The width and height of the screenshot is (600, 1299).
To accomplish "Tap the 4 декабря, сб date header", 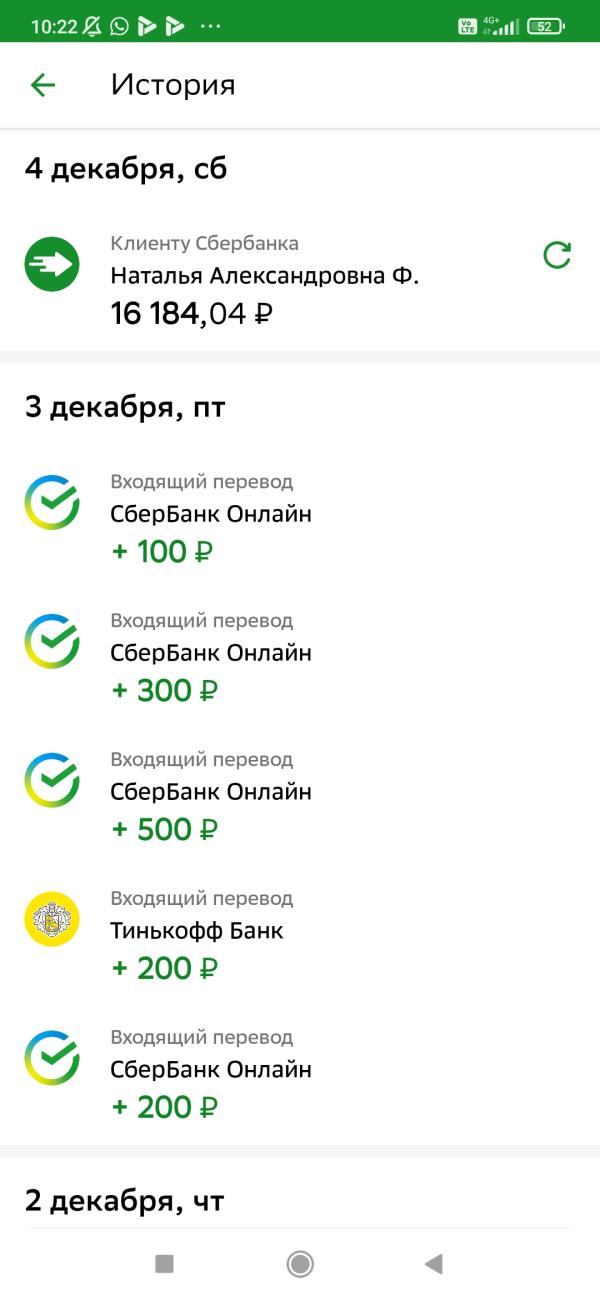I will [126, 169].
